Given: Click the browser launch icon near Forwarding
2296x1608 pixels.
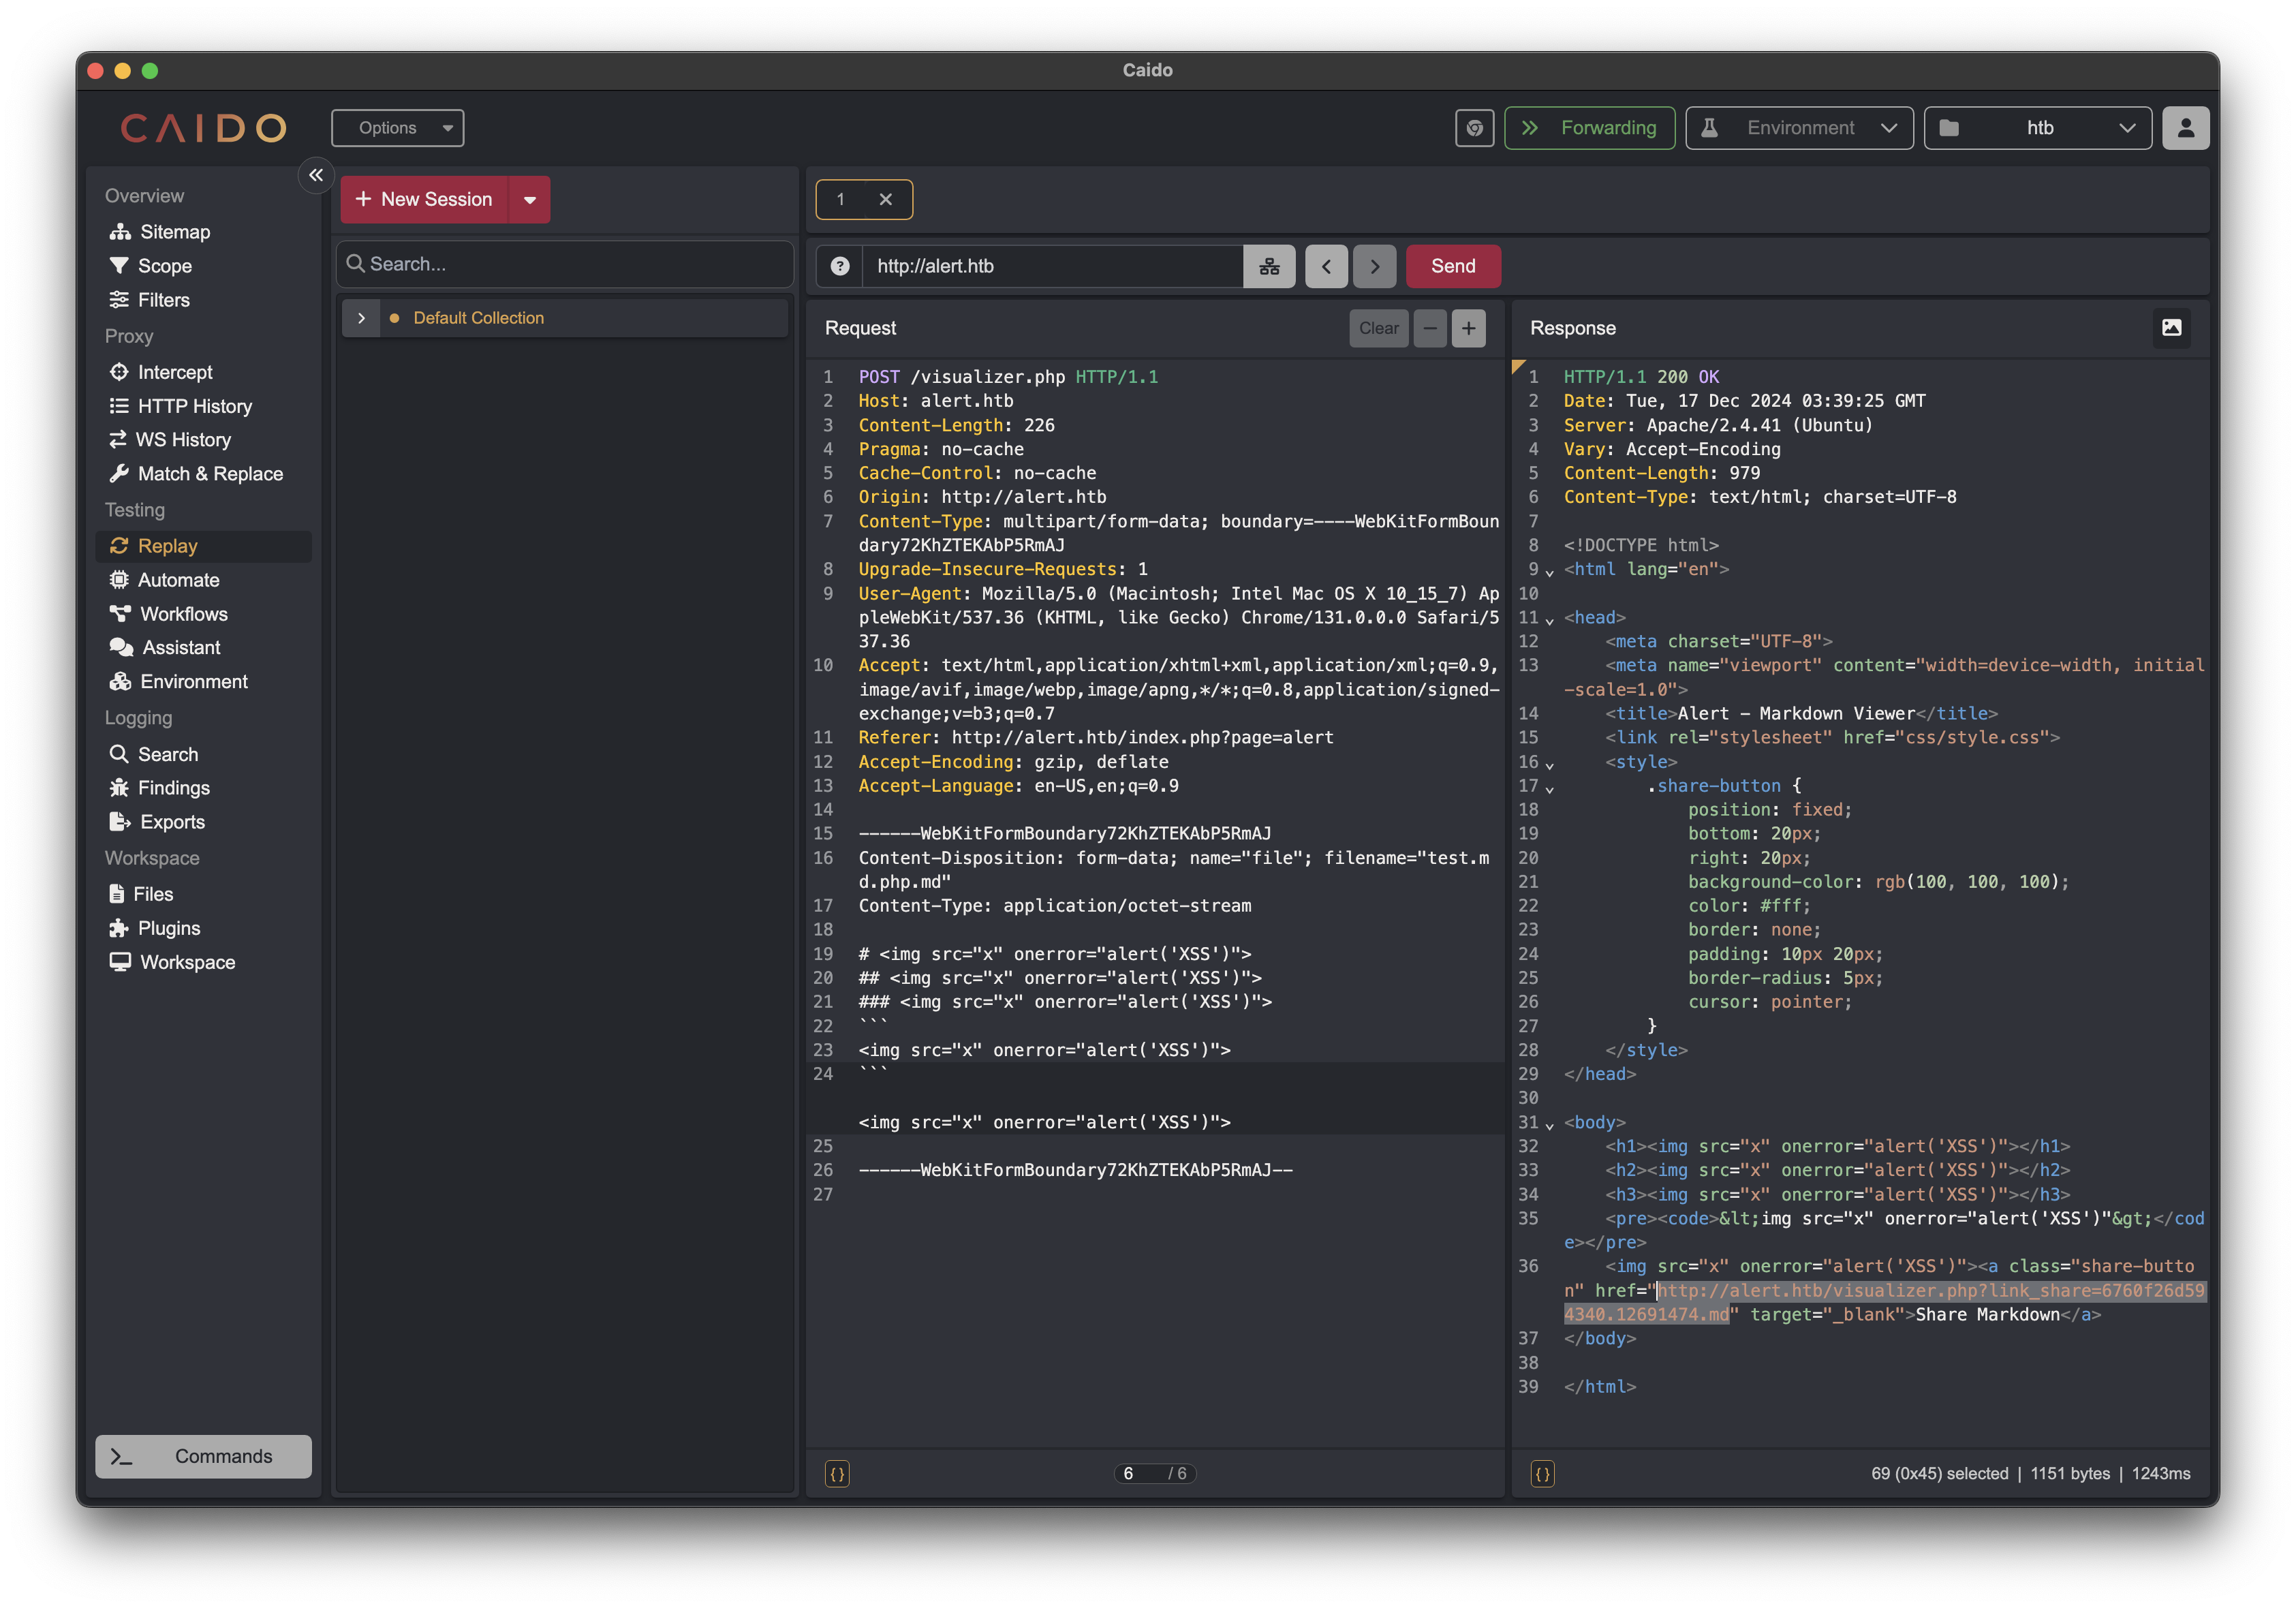Looking at the screenshot, I should pyautogui.click(x=1474, y=128).
